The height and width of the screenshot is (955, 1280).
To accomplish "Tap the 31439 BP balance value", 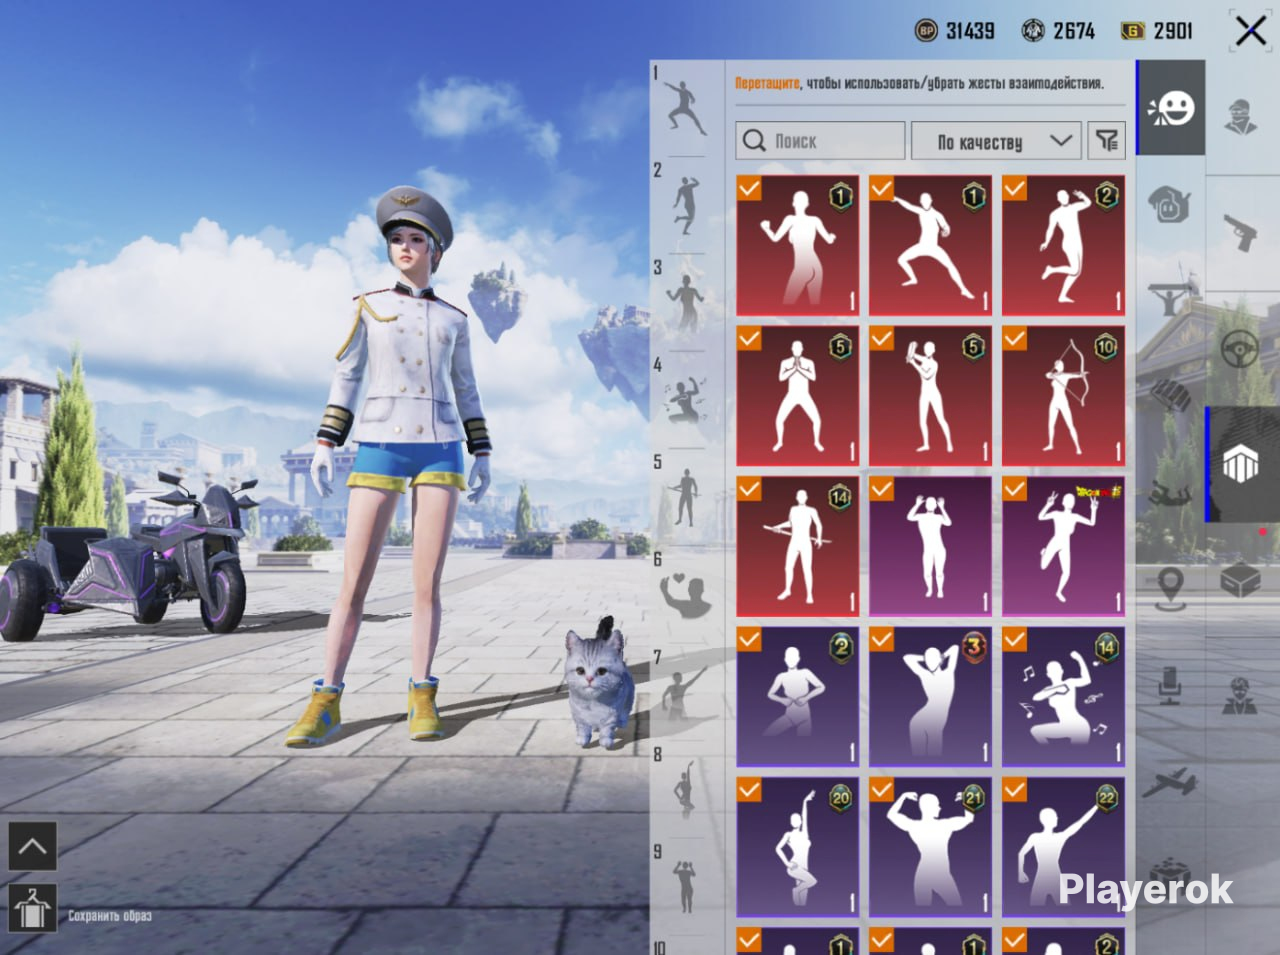I will (970, 31).
